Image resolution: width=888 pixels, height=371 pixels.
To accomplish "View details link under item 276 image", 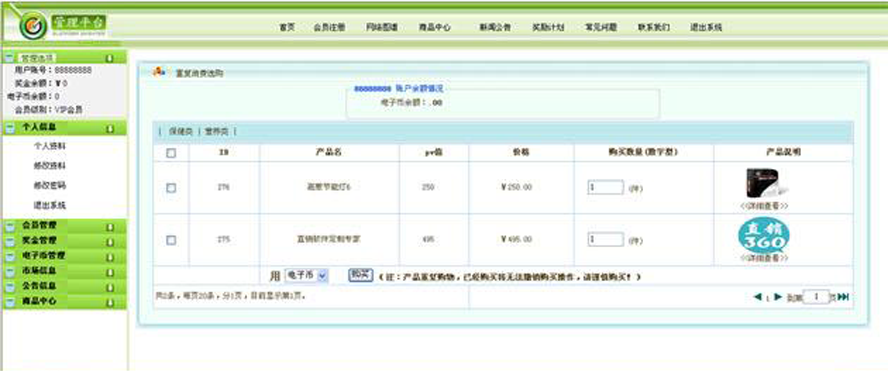I will [764, 206].
